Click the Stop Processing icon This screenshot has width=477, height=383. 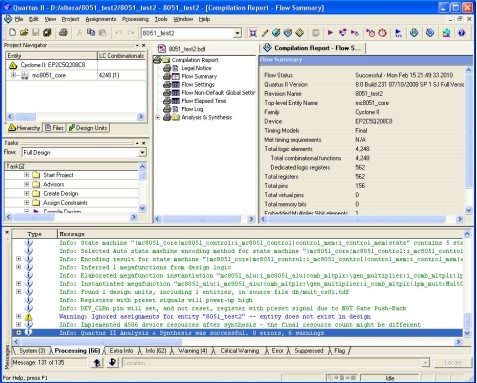tap(315, 33)
